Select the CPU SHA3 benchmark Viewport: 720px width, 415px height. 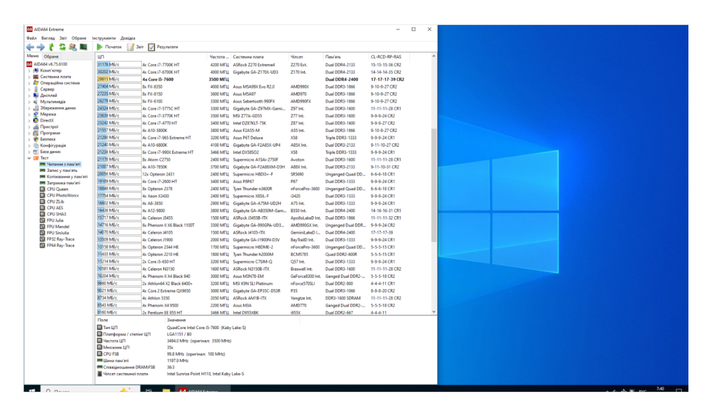pos(53,214)
